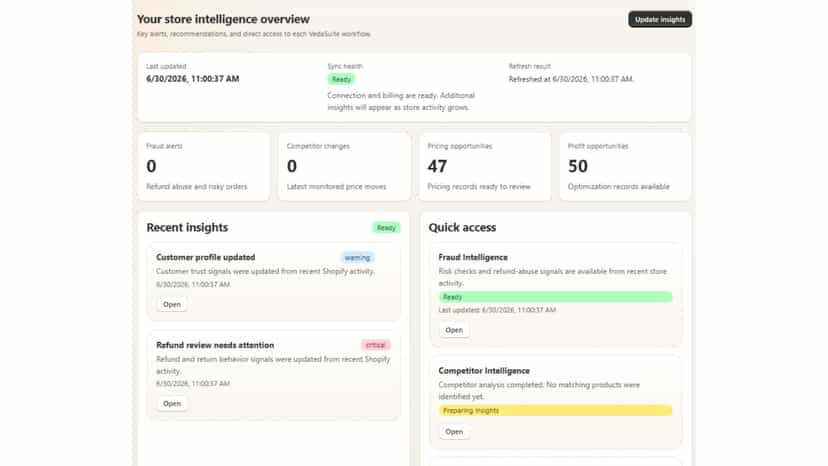Click the Competitor Intelligence title

pyautogui.click(x=484, y=371)
